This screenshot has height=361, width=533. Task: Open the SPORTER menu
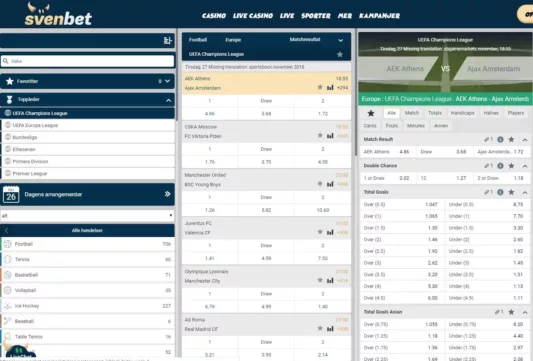[316, 16]
